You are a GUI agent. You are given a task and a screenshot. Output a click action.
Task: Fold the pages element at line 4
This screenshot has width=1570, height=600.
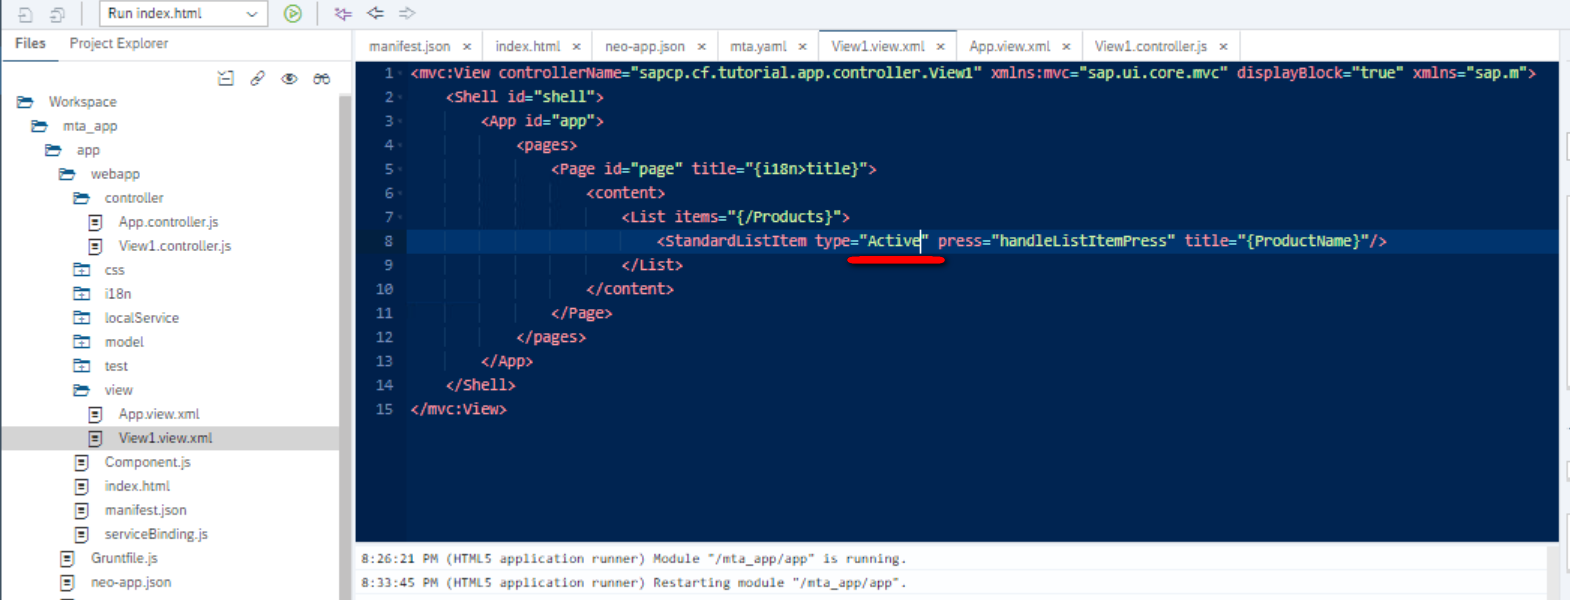401,145
